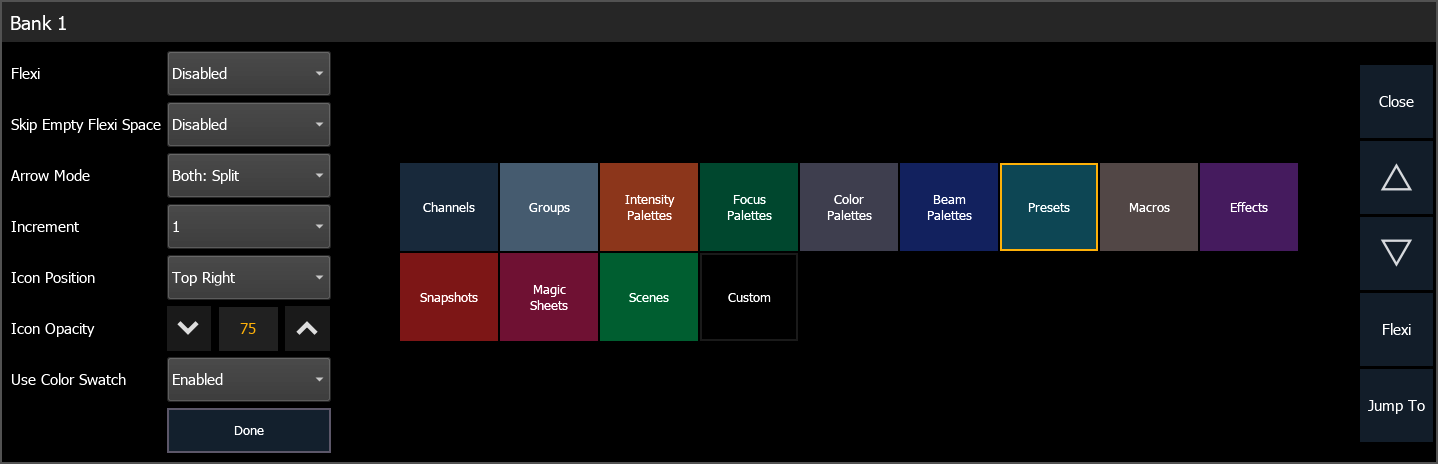Click the down triangle page arrow
This screenshot has width=1438, height=464.
click(x=1395, y=254)
